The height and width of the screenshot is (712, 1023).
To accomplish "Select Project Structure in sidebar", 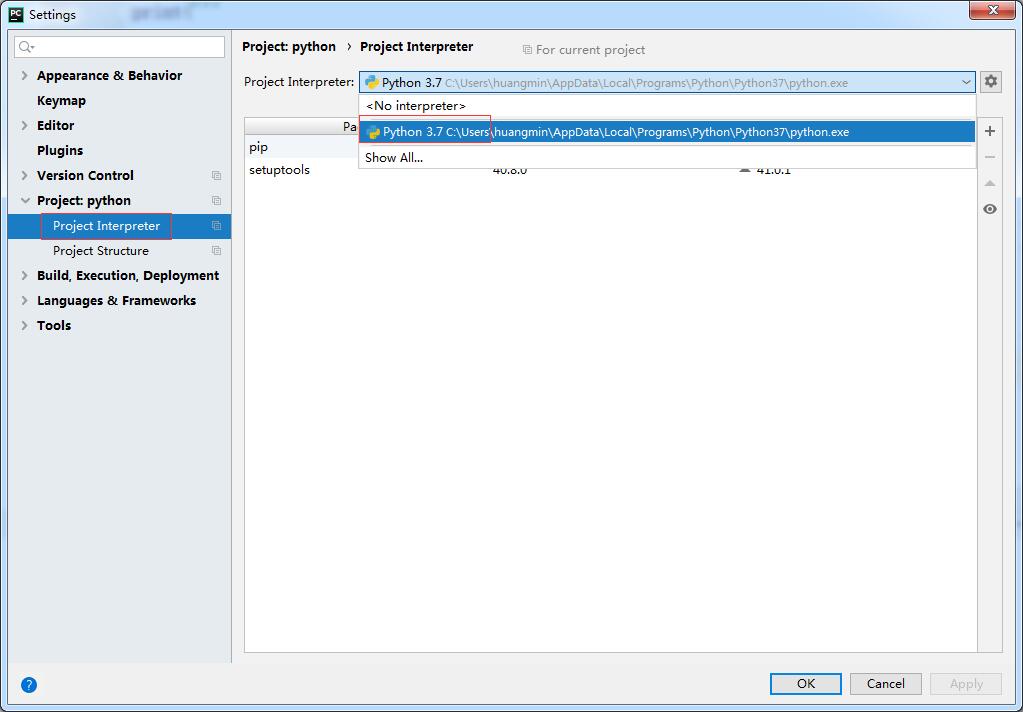I will pyautogui.click(x=100, y=251).
